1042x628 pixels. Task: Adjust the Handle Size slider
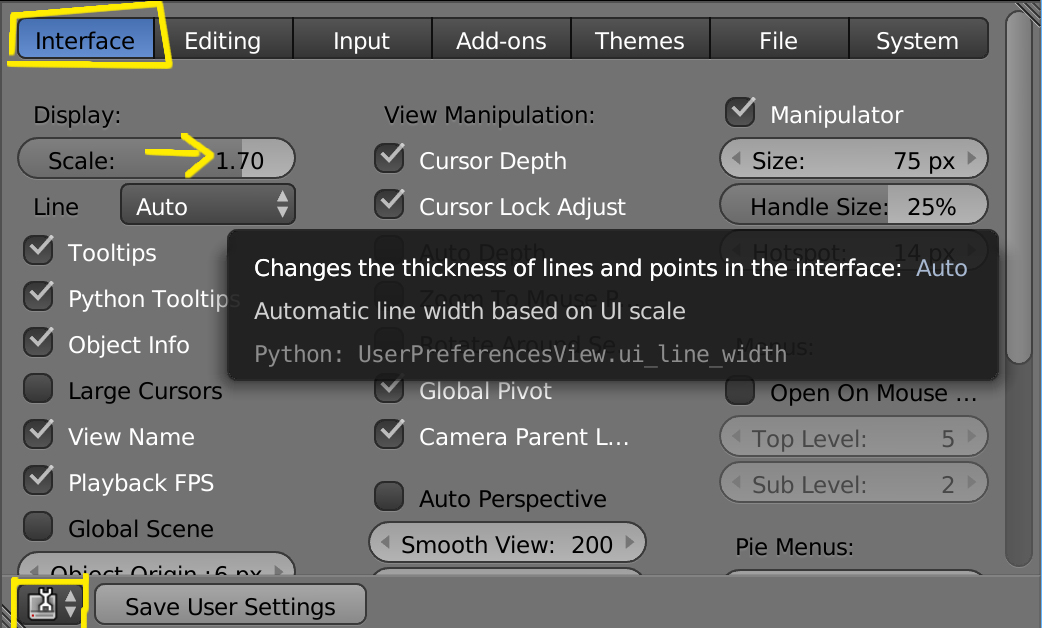pos(853,206)
